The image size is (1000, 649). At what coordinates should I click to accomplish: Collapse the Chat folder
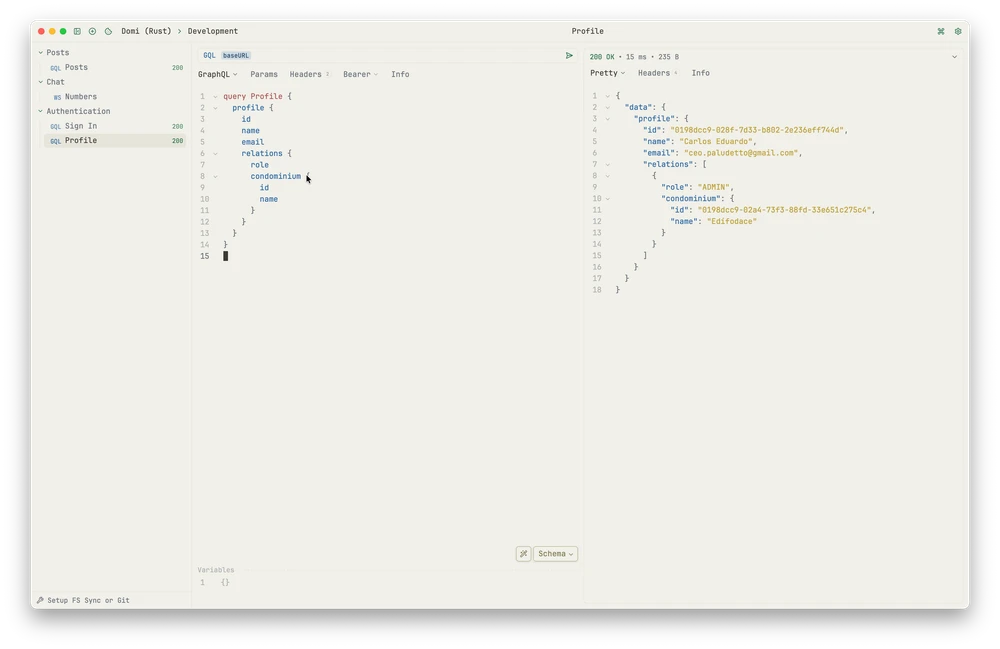point(40,82)
